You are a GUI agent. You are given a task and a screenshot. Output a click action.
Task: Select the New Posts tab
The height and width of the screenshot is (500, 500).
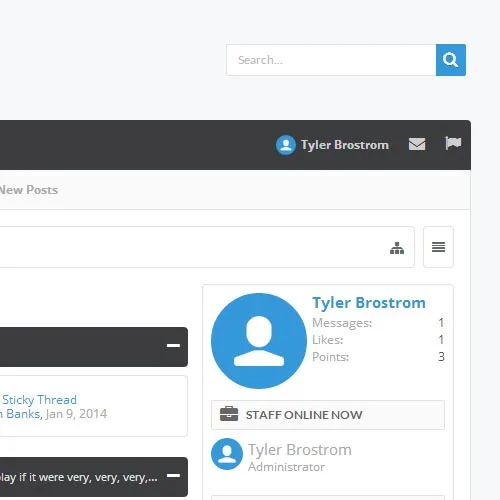(29, 190)
